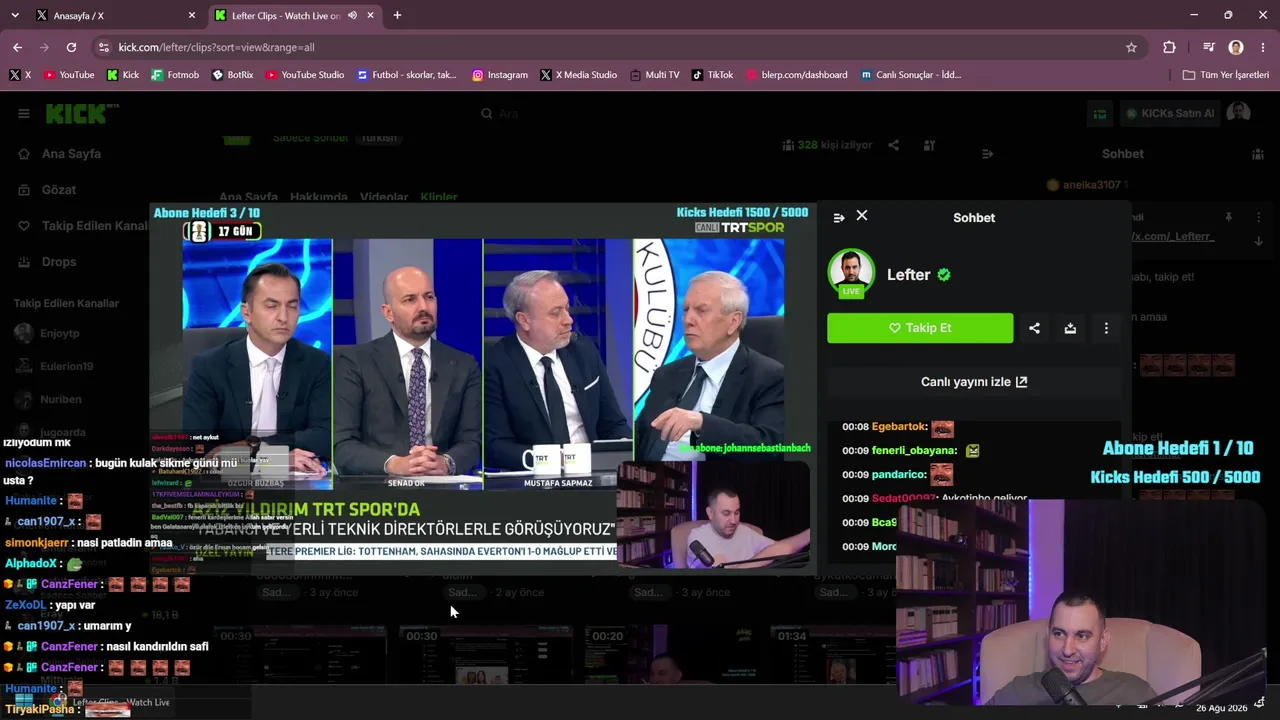Click the green icon left of KICKs Satın Al
The width and height of the screenshot is (1280, 720).
pos(1099,114)
